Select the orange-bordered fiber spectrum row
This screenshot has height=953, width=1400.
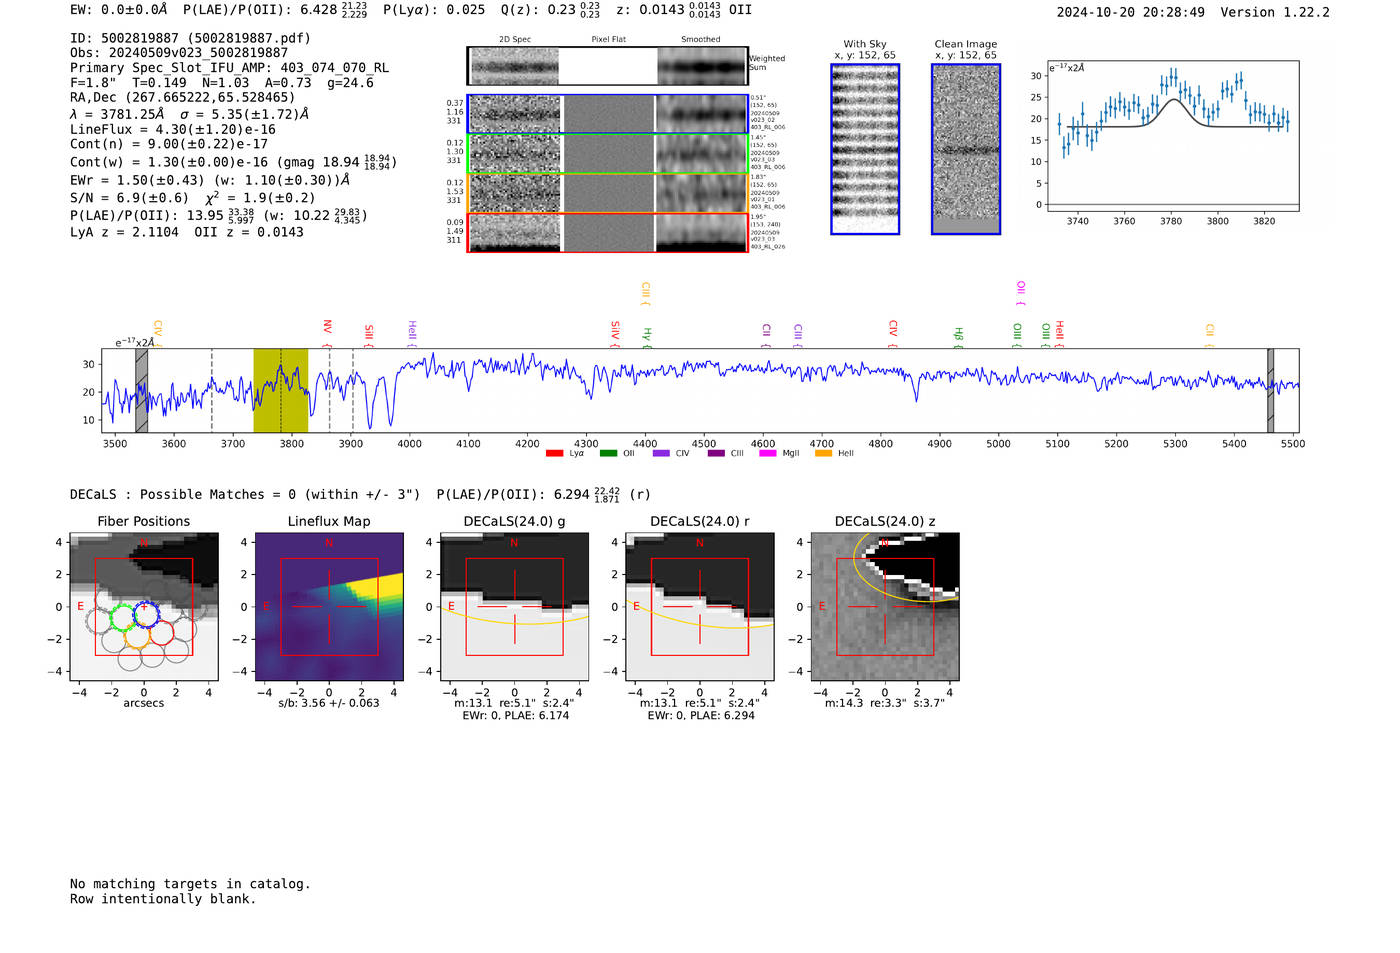click(x=607, y=193)
